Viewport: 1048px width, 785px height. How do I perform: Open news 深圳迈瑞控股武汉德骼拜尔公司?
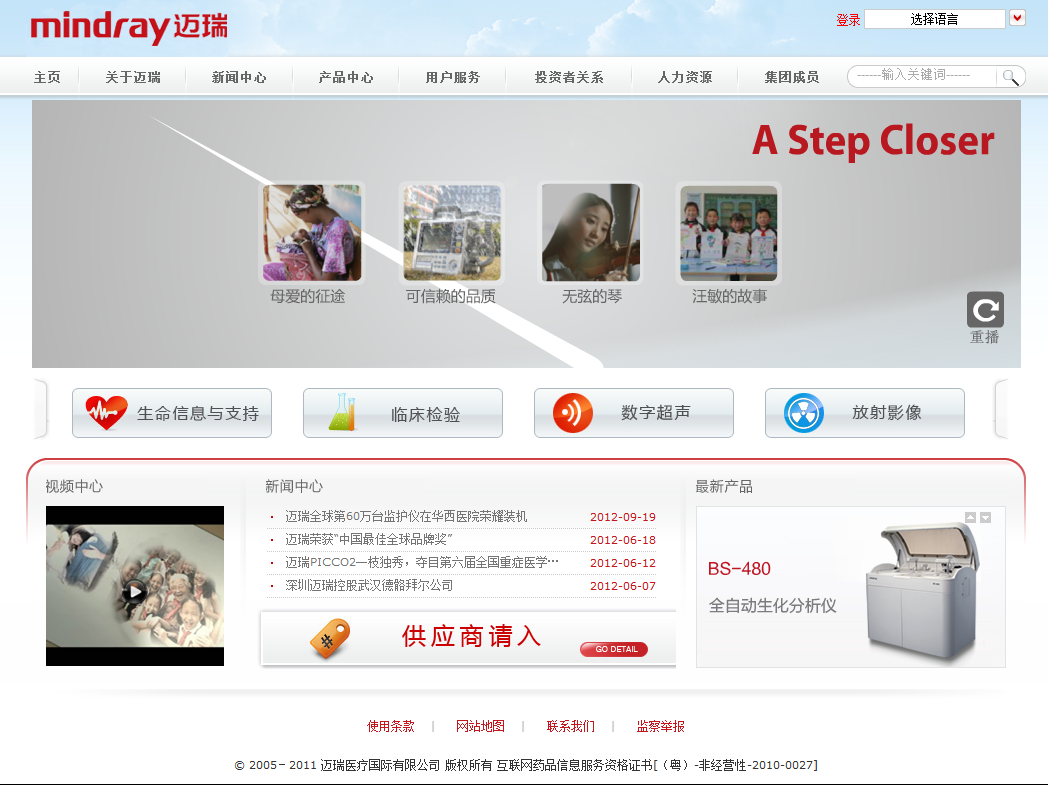369,585
